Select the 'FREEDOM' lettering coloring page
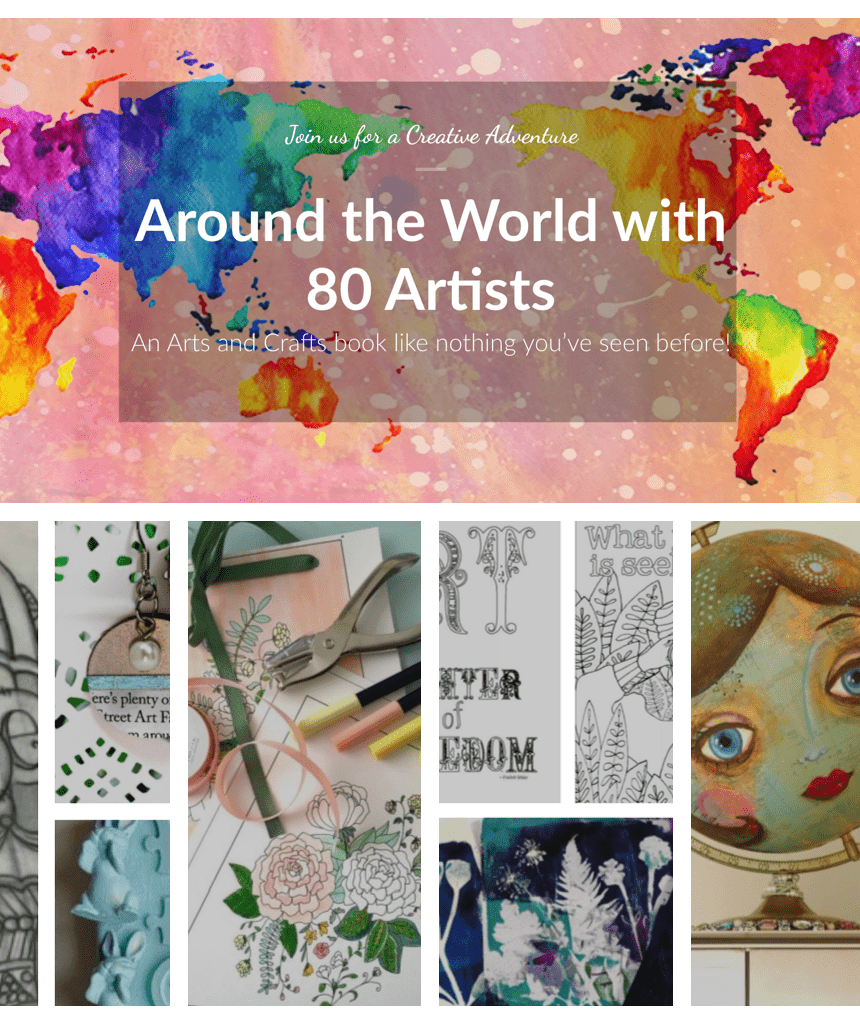Screen dimensions: 860x1024 (x=500, y=662)
